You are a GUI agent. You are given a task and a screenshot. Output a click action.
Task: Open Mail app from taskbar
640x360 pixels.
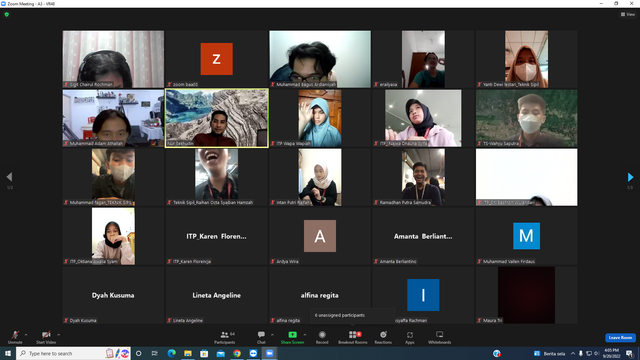(x=220, y=353)
